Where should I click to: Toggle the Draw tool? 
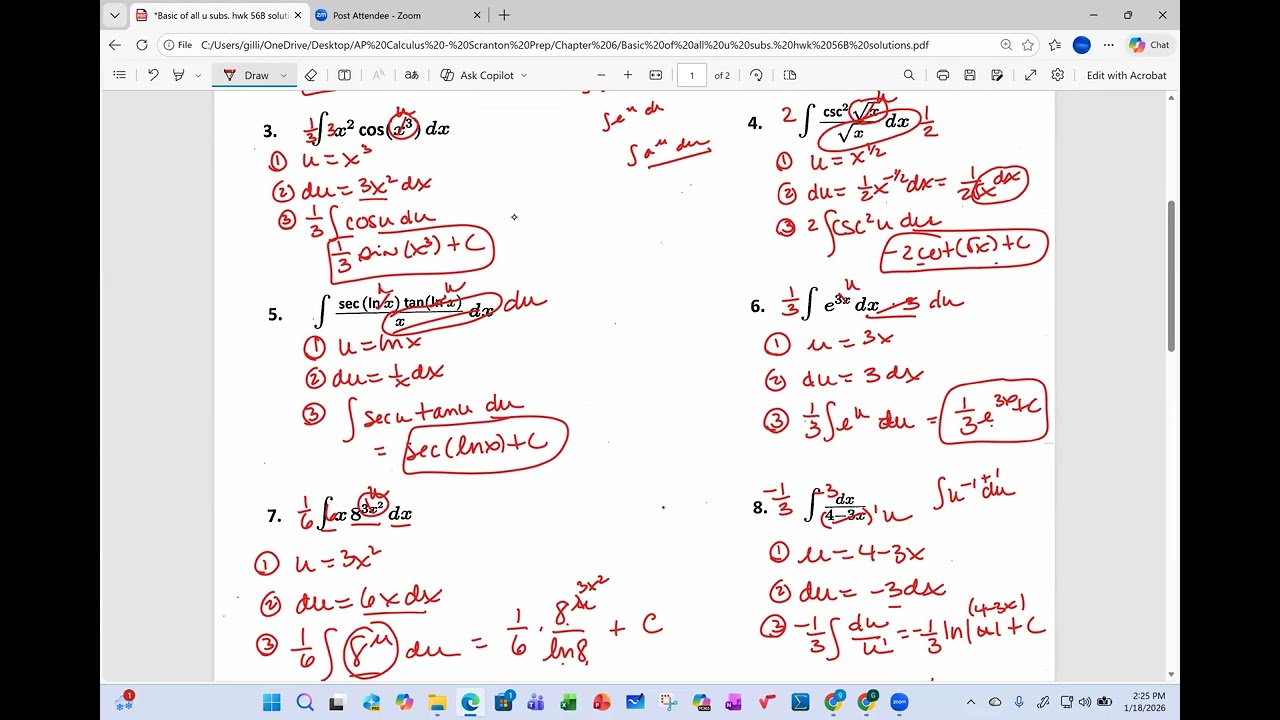(246, 75)
